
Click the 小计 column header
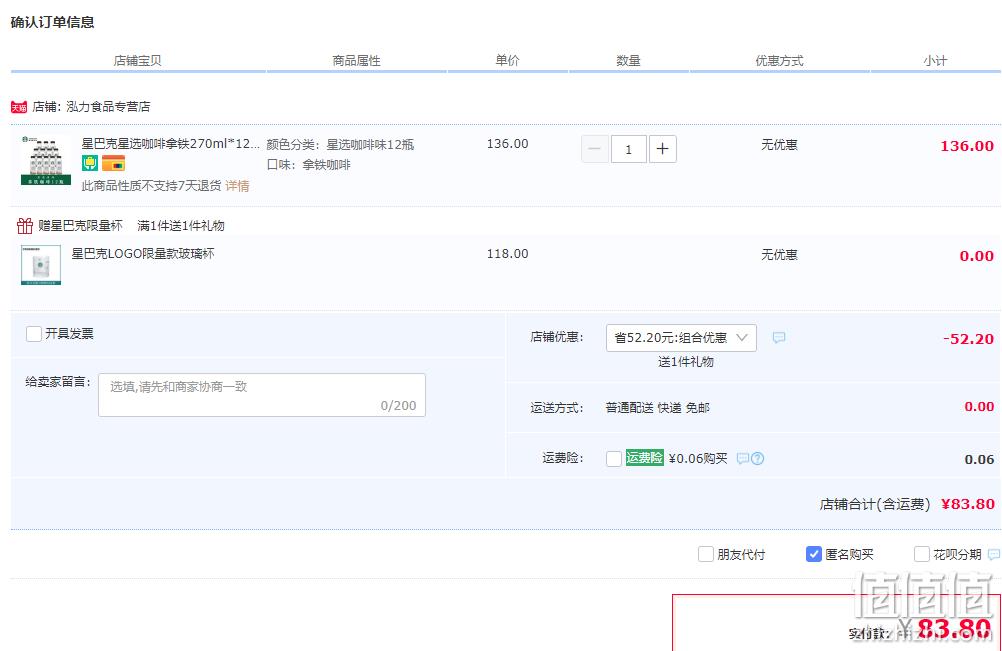(x=935, y=61)
